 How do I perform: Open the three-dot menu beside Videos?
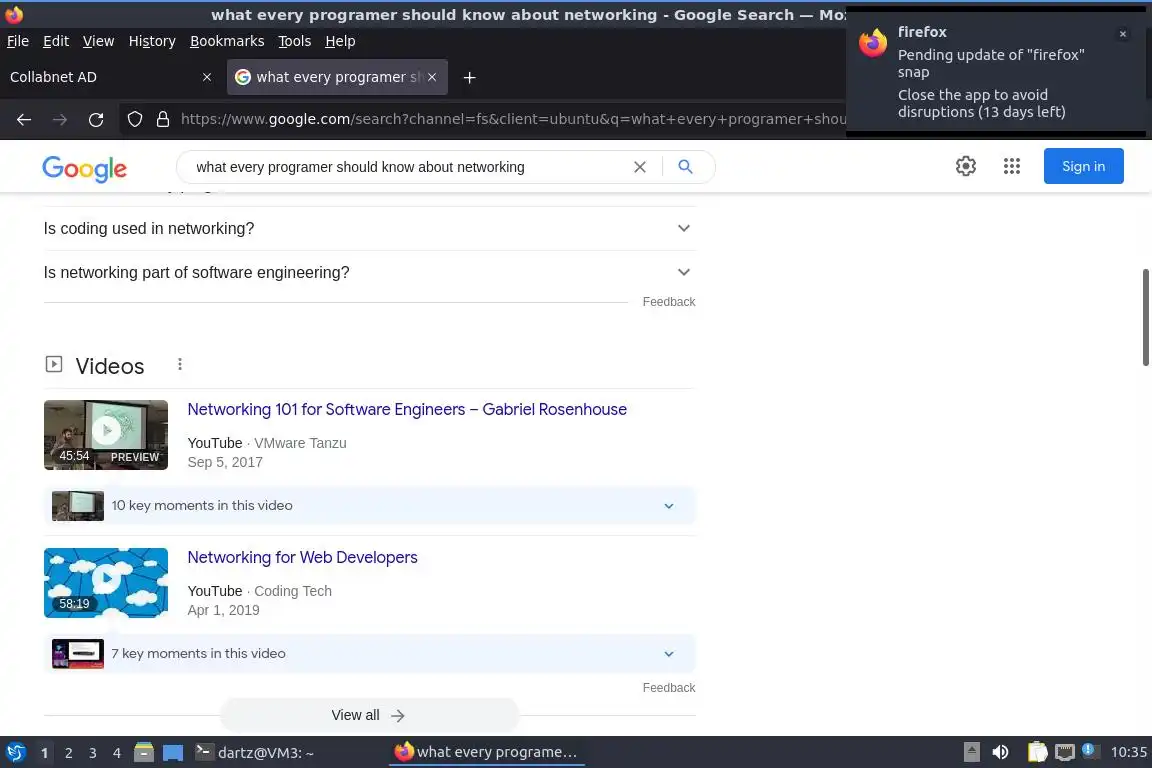click(179, 365)
